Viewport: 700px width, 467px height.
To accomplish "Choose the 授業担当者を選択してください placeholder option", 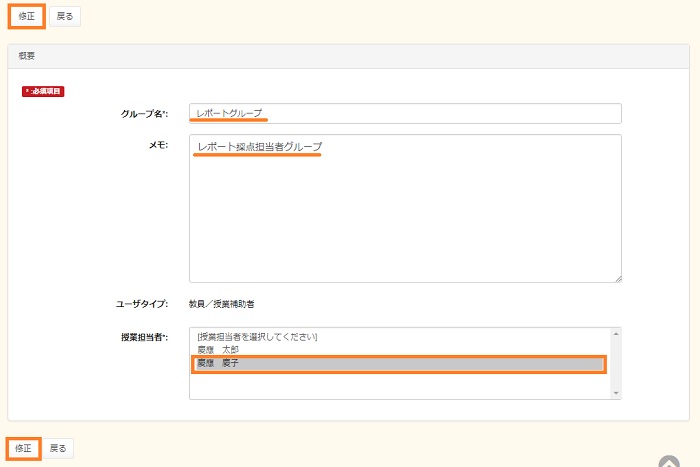I will [258, 337].
